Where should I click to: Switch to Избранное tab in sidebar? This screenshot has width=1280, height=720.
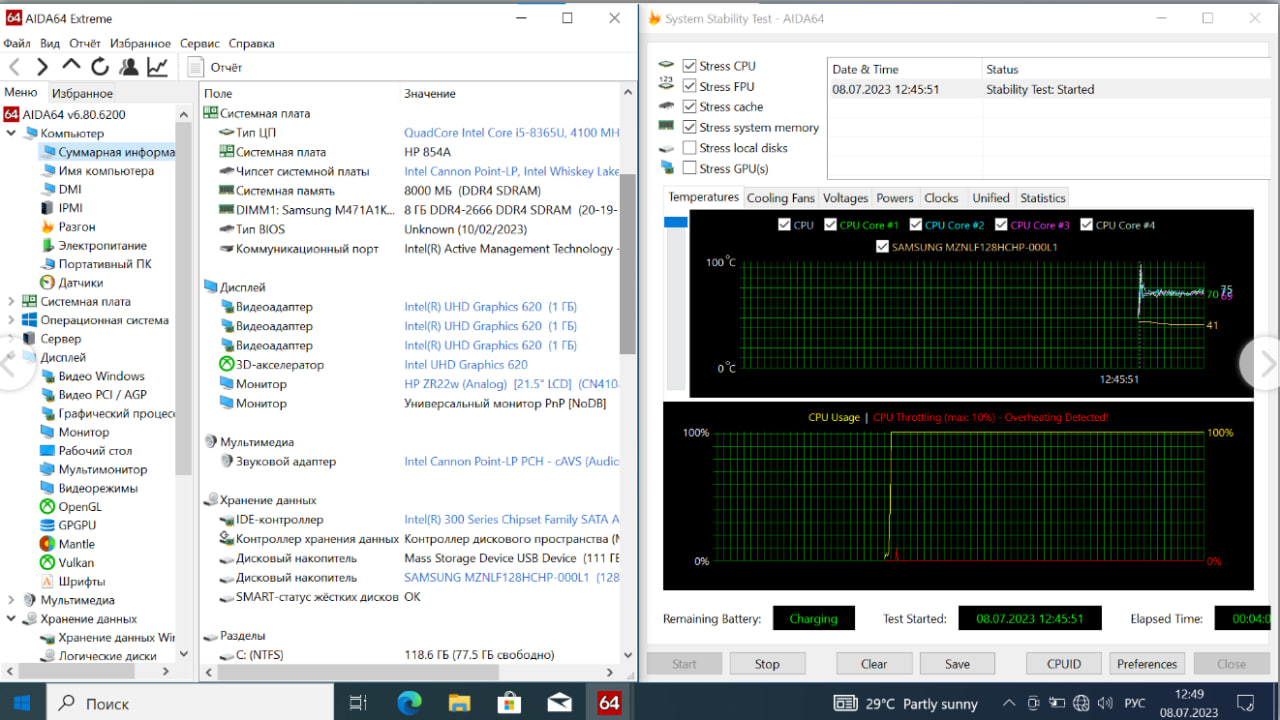pos(83,93)
